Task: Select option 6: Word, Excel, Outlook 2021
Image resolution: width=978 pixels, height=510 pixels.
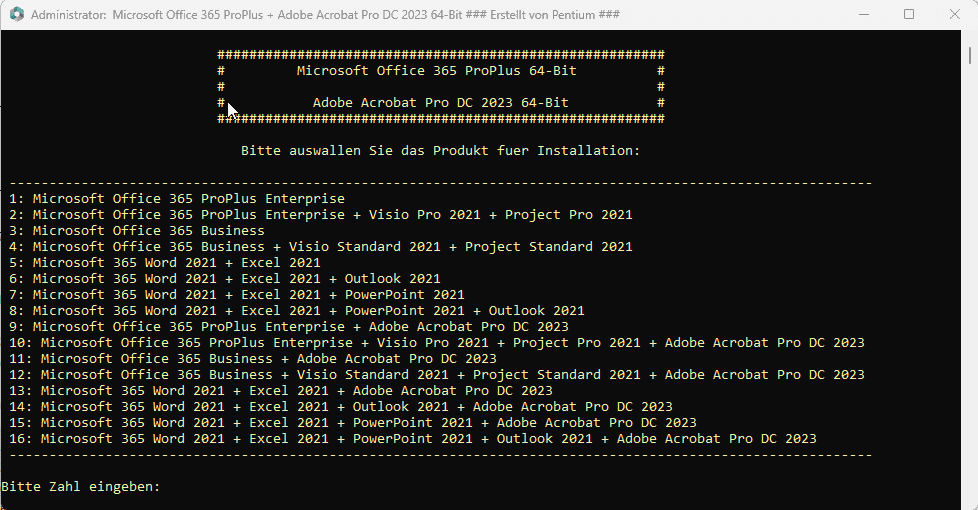Action: (x=225, y=279)
